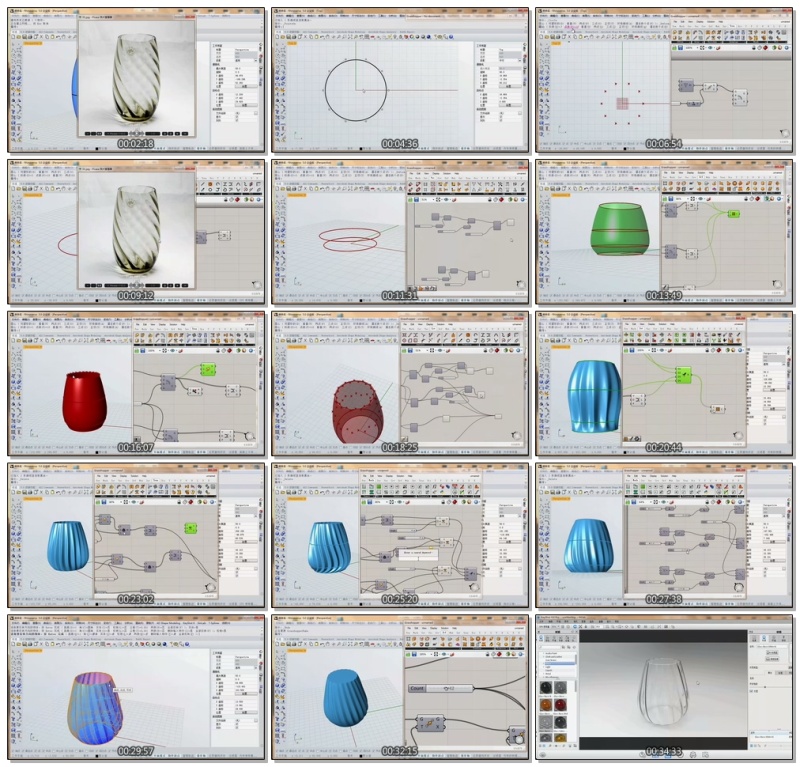Open the video frame stamped 00:06:54
This screenshot has height=767, width=800.
pos(664,80)
